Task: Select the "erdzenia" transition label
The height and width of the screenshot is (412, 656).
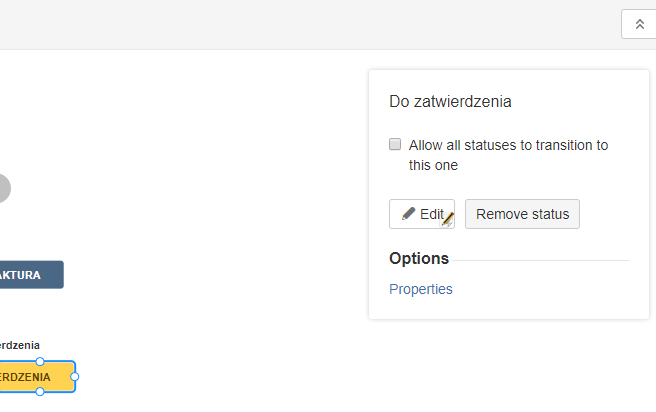Action: [x=20, y=345]
